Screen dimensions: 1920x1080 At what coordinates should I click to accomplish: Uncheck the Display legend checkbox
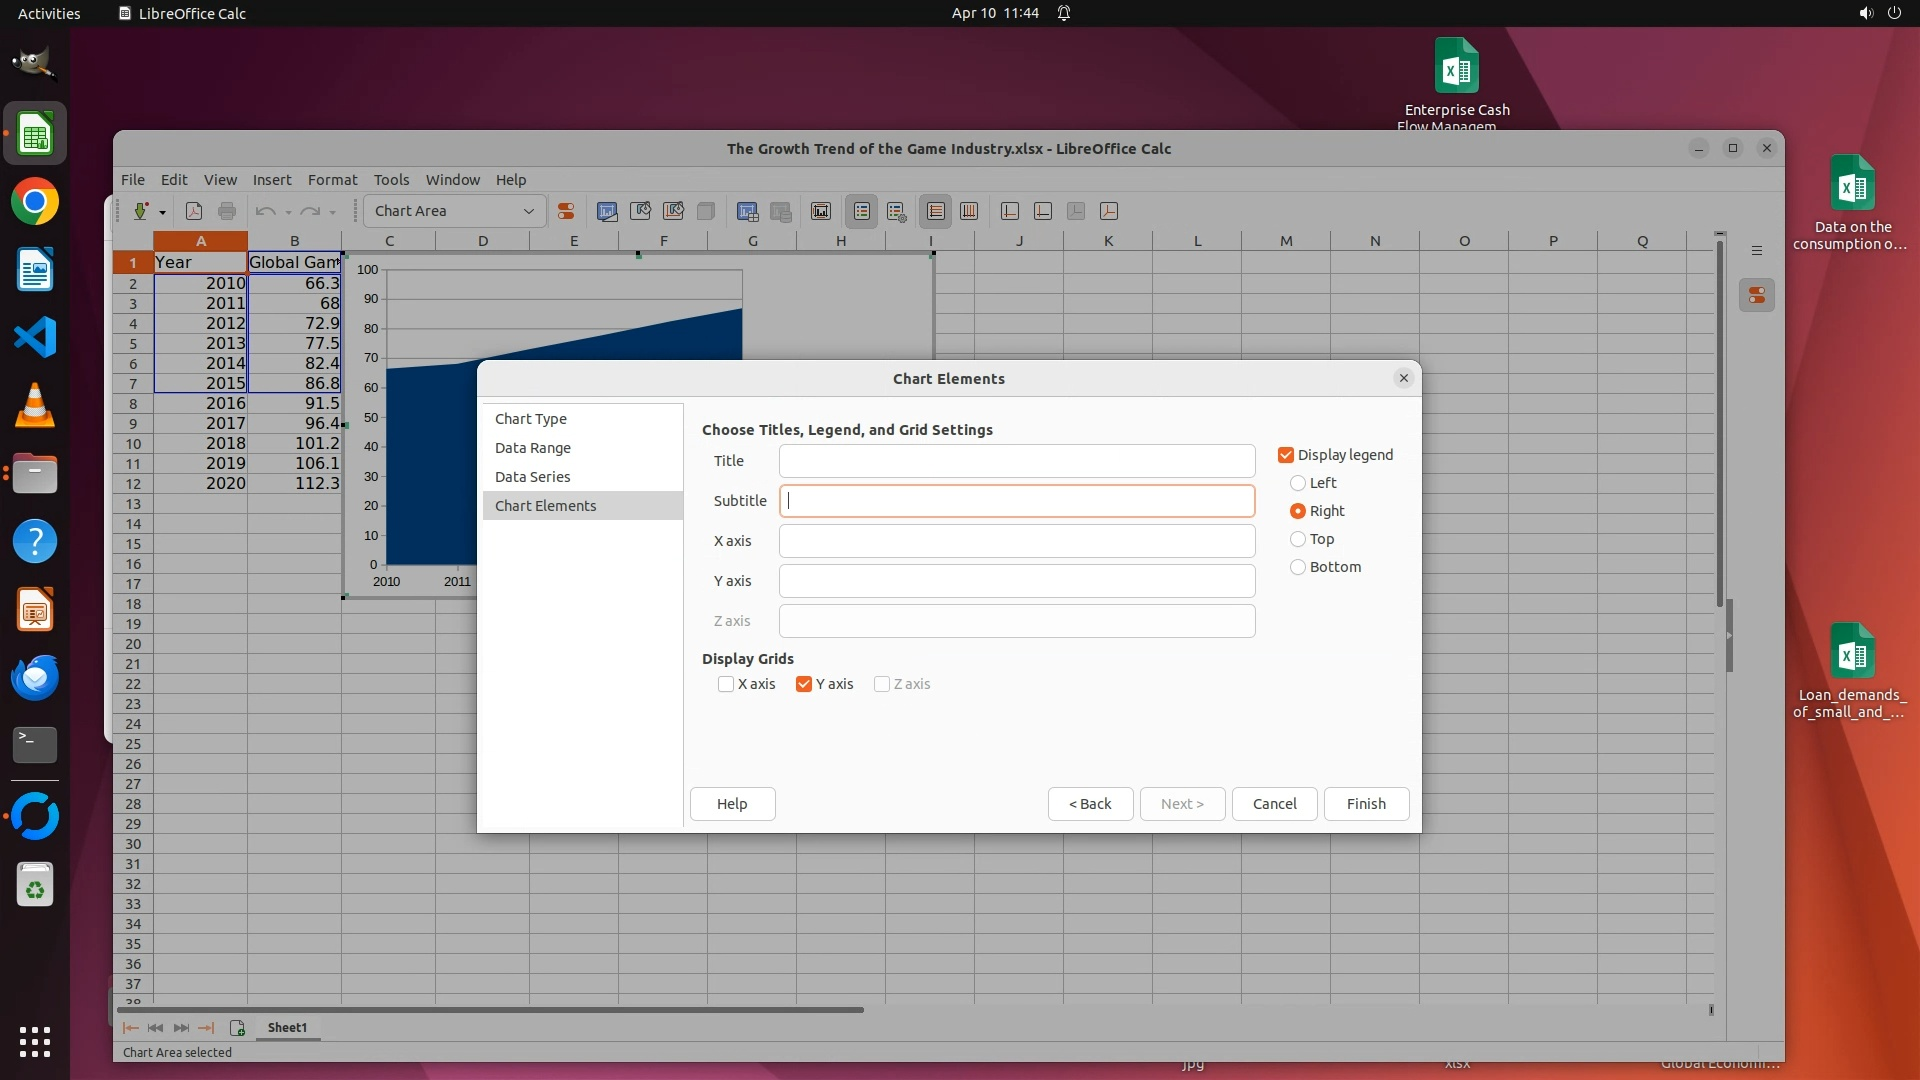pyautogui.click(x=1286, y=455)
